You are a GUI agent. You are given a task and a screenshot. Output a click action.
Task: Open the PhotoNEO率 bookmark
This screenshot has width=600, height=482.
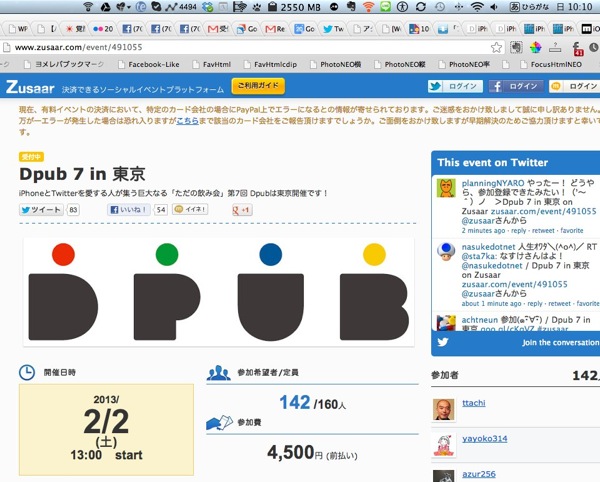[x=464, y=64]
